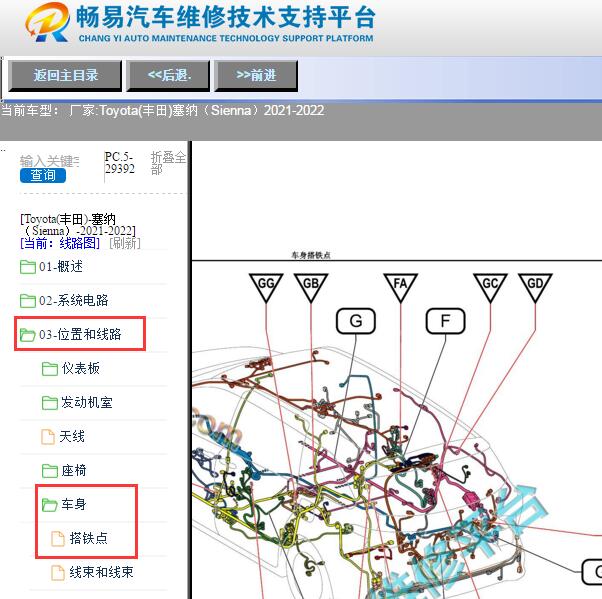The height and width of the screenshot is (599, 602).
Task: Focus the 输入关键字 search field
Action: point(50,161)
